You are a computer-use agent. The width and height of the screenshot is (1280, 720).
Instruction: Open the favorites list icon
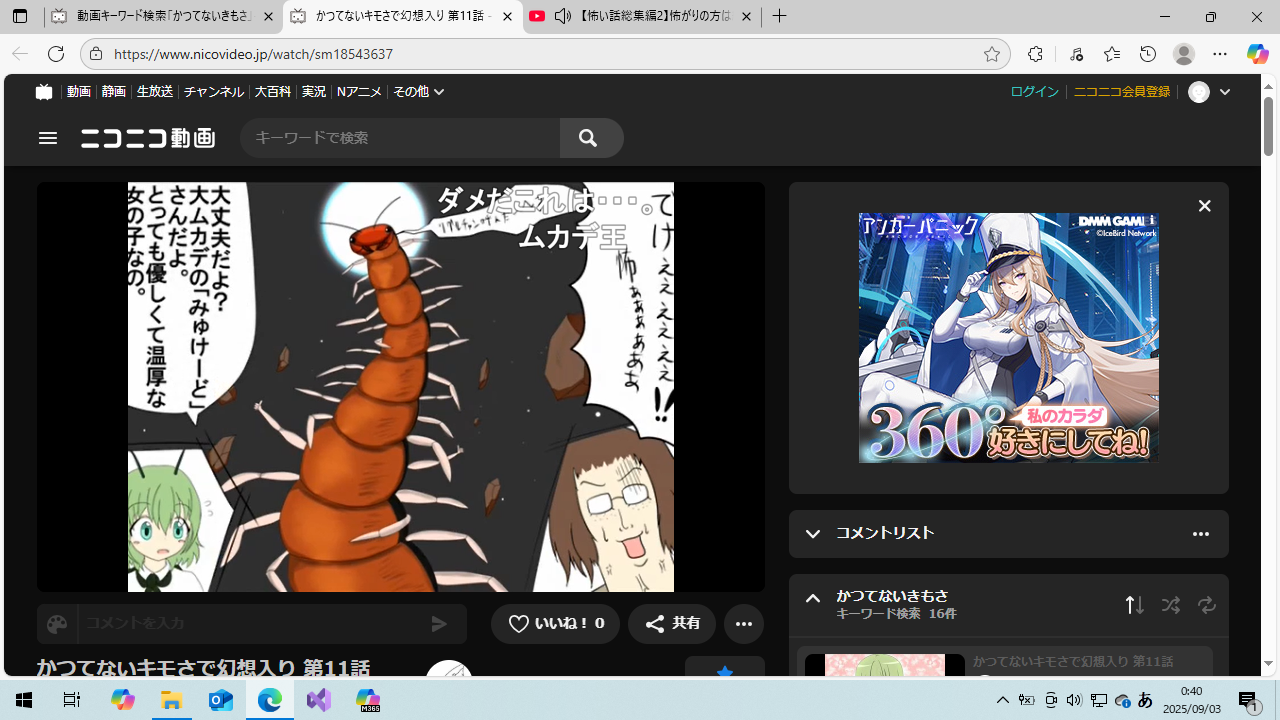(x=1112, y=54)
